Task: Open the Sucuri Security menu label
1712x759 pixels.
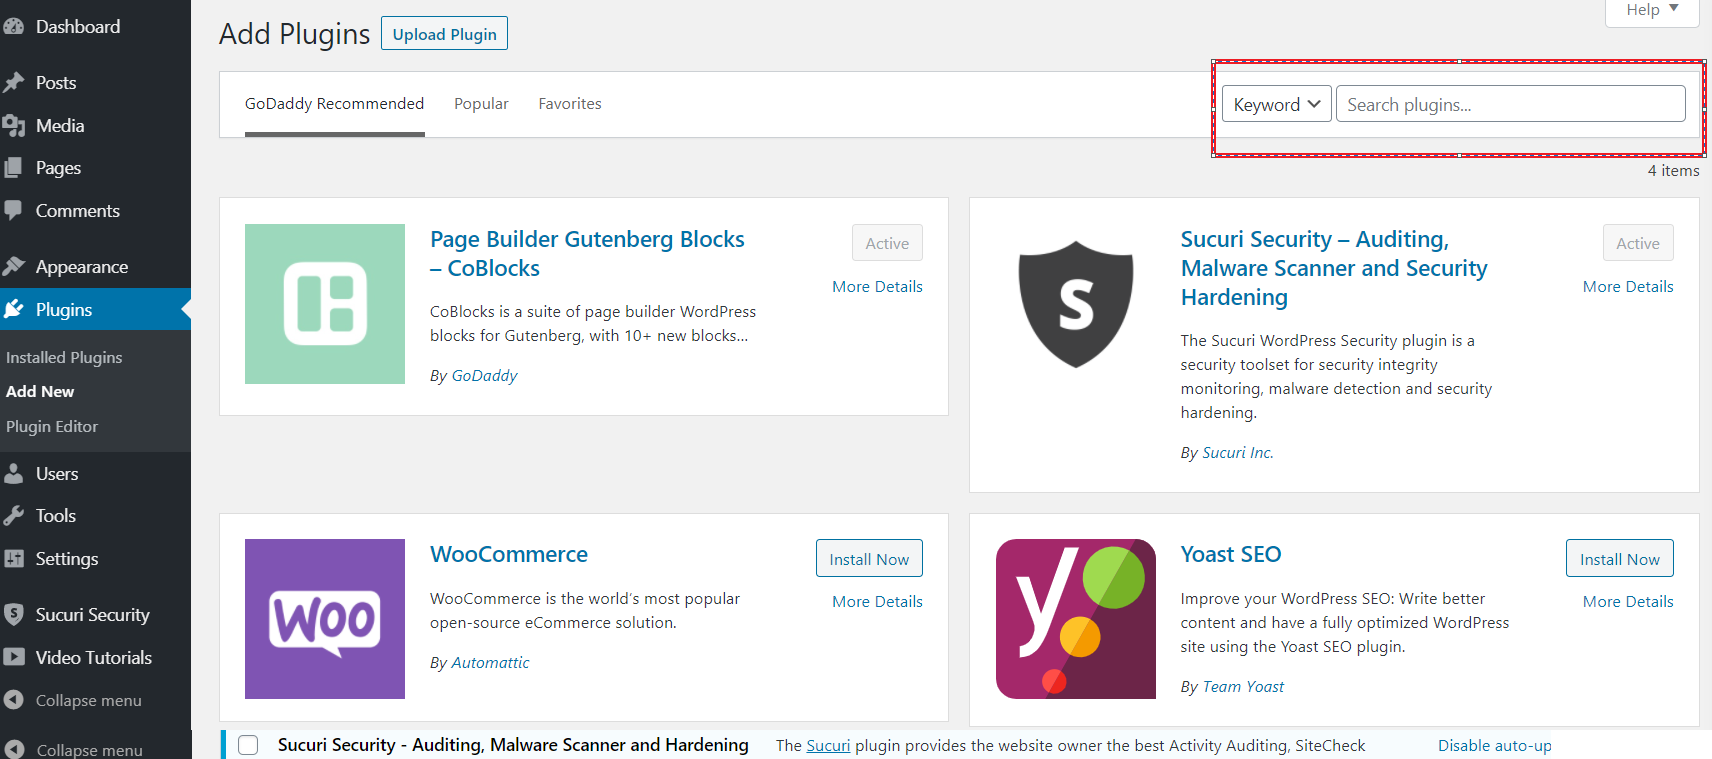Action: coord(93,615)
